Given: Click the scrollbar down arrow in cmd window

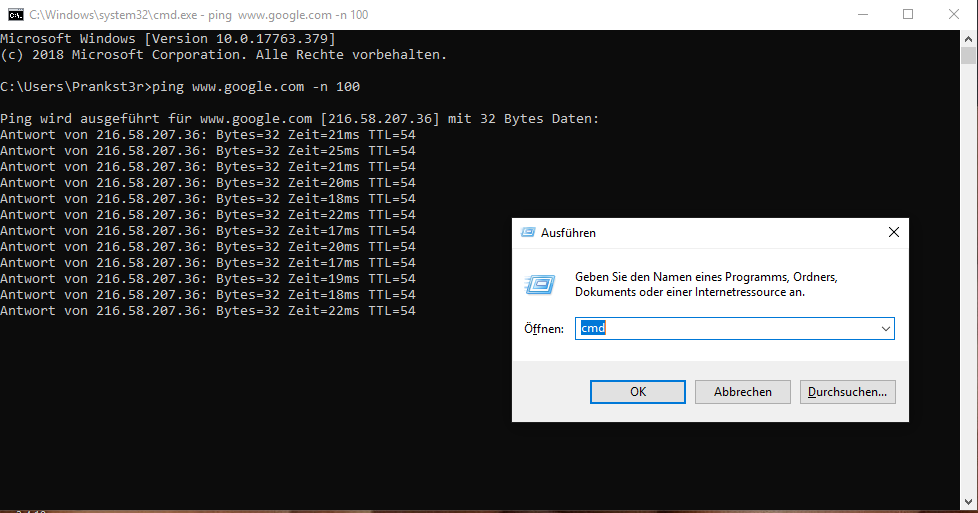Looking at the screenshot, I should point(968,501).
